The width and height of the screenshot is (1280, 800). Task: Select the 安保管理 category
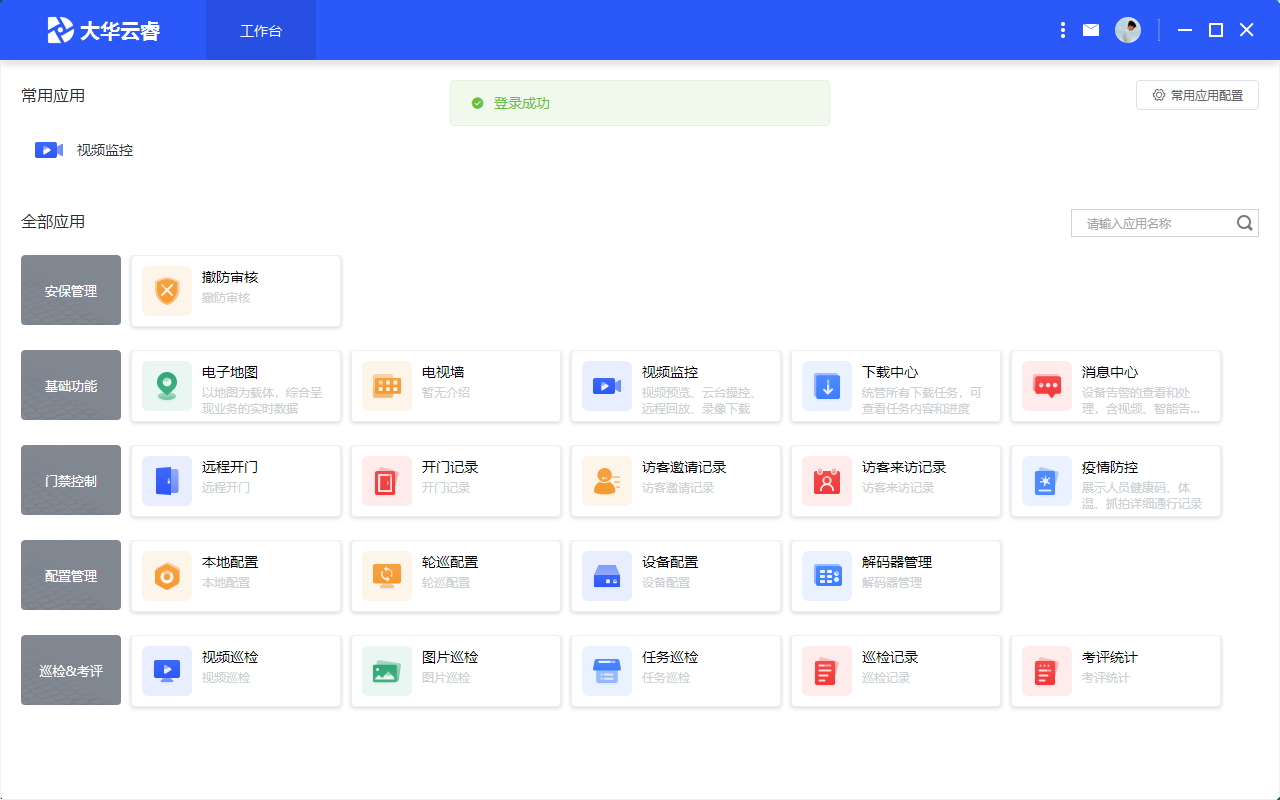point(71,291)
